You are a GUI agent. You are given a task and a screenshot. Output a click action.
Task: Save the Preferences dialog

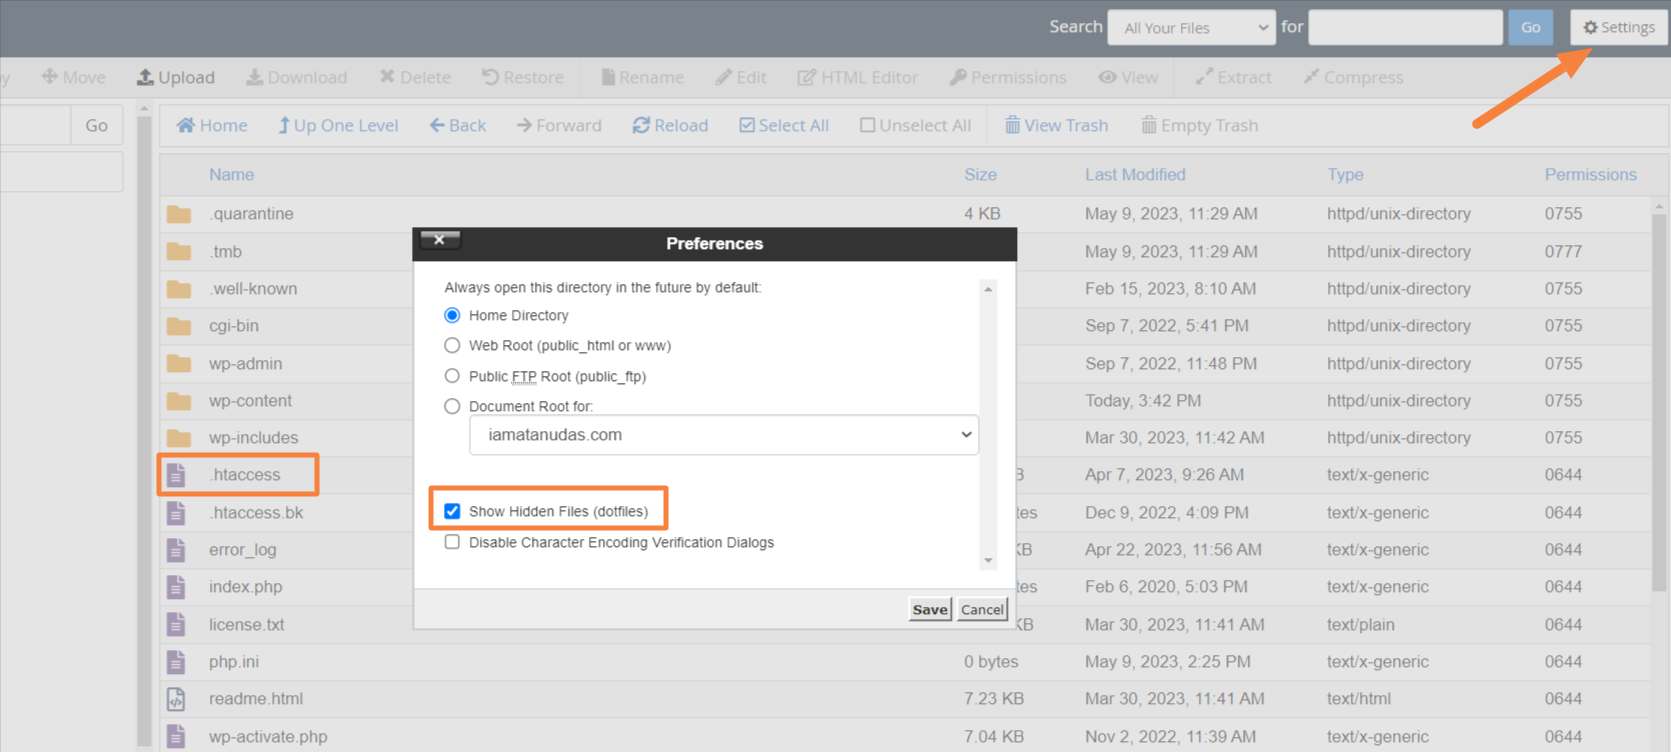tap(930, 609)
